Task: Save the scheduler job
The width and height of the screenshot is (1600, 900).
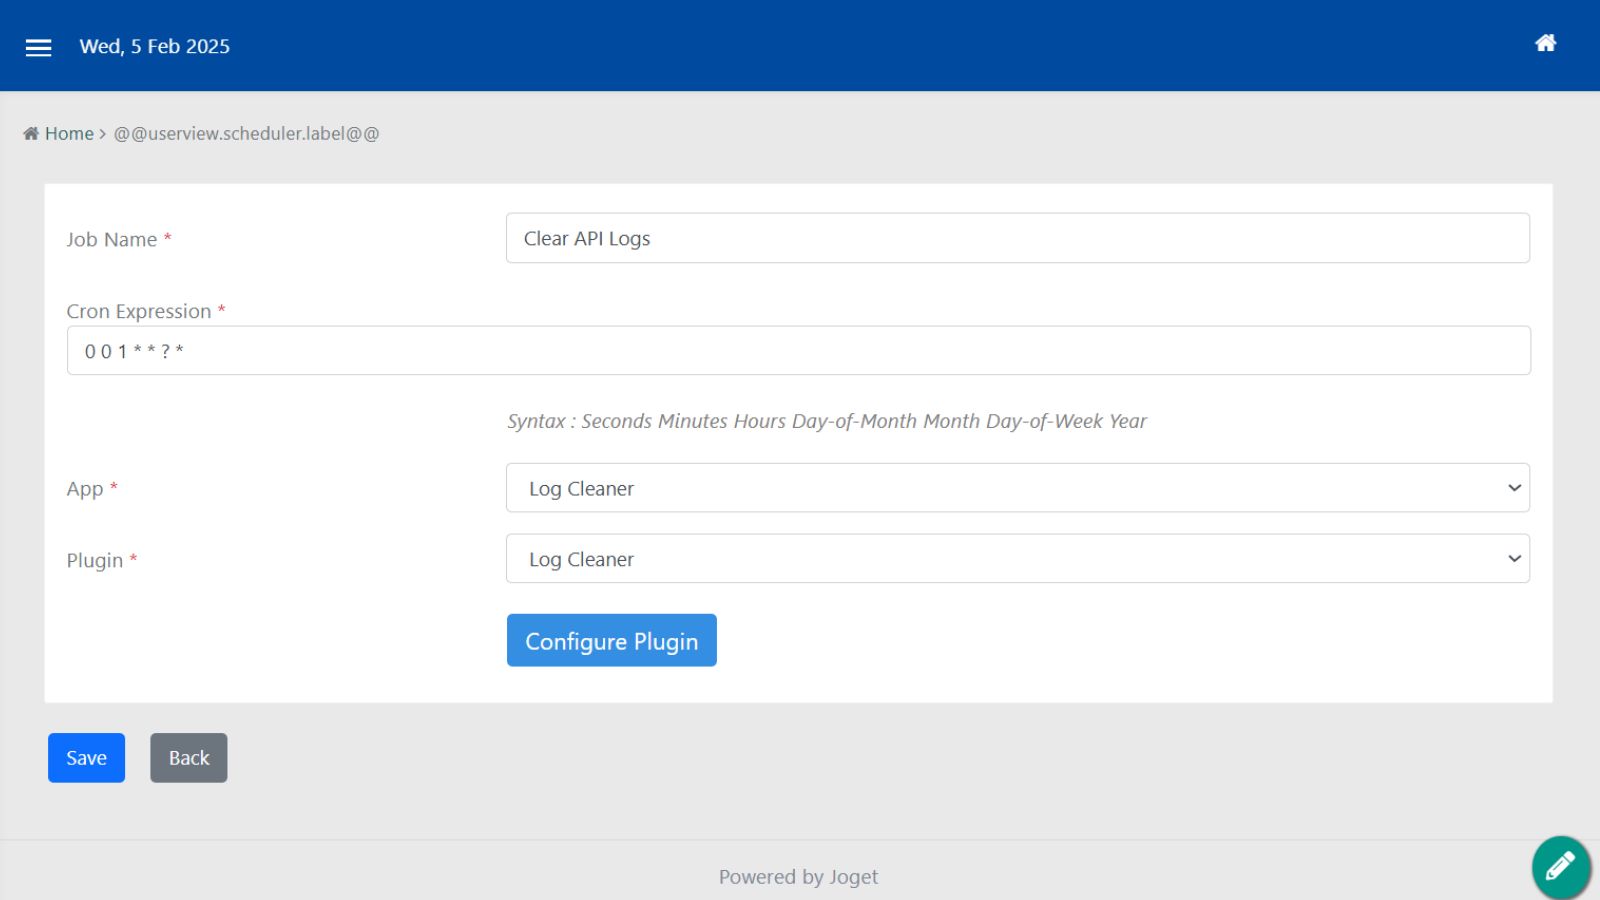Action: pos(86,758)
